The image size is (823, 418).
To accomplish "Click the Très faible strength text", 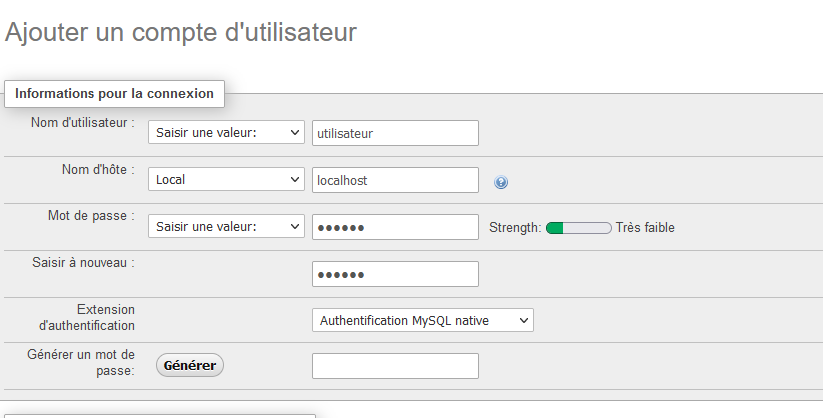I will point(645,228).
